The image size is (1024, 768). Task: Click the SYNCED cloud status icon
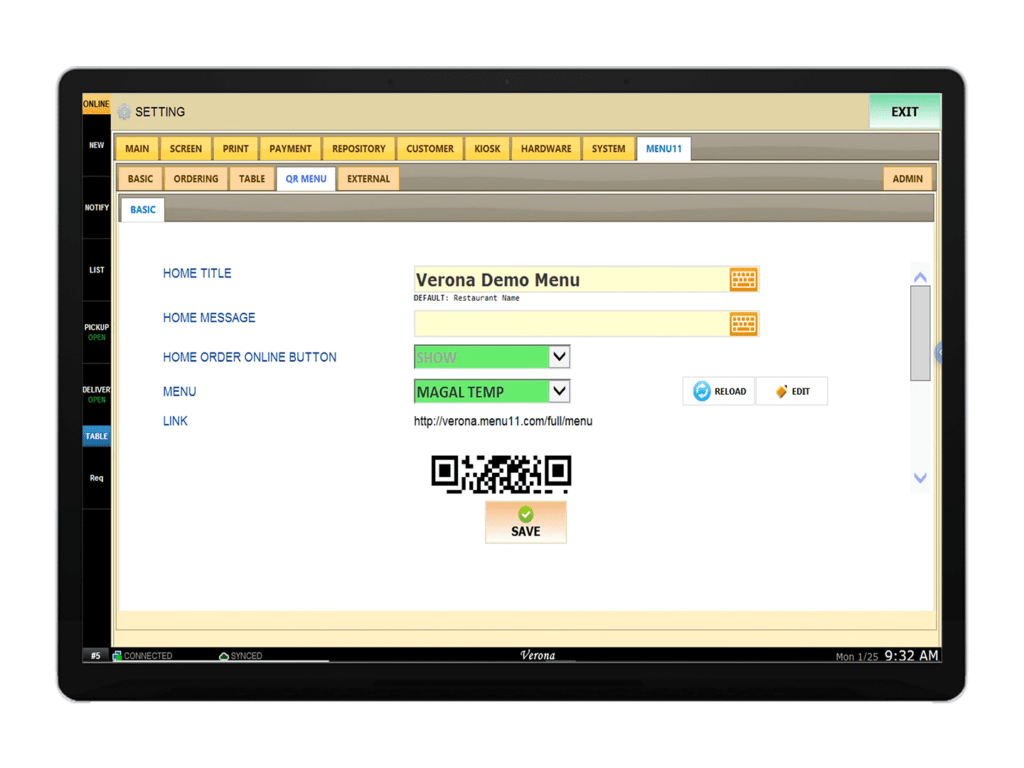(x=223, y=656)
